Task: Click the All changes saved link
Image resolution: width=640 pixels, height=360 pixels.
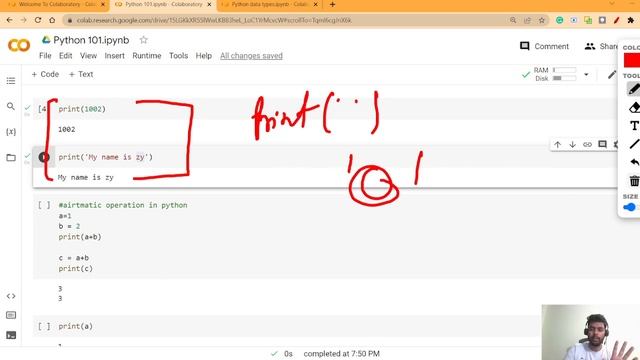Action: pyautogui.click(x=251, y=56)
